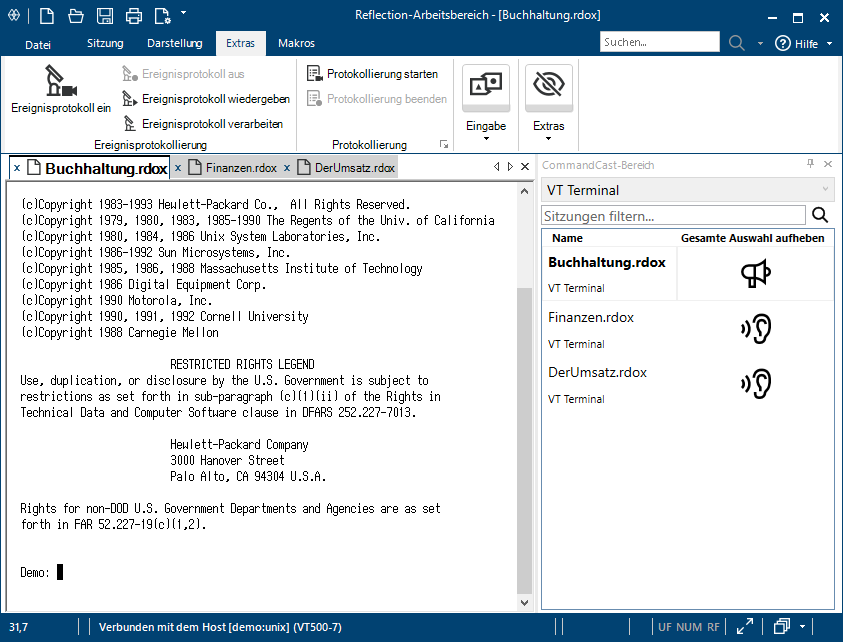Select DerUmsatz.rdox in the session list
843x642 pixels.
597,373
